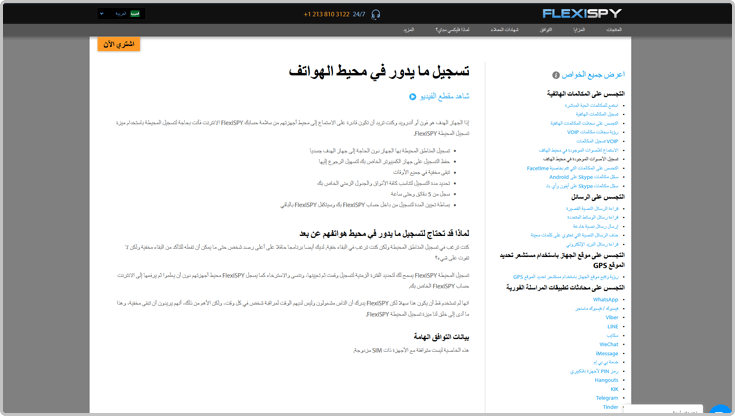
Task: Open the فيسبوك / فيسبوك ماسنجر link
Action: (x=597, y=309)
